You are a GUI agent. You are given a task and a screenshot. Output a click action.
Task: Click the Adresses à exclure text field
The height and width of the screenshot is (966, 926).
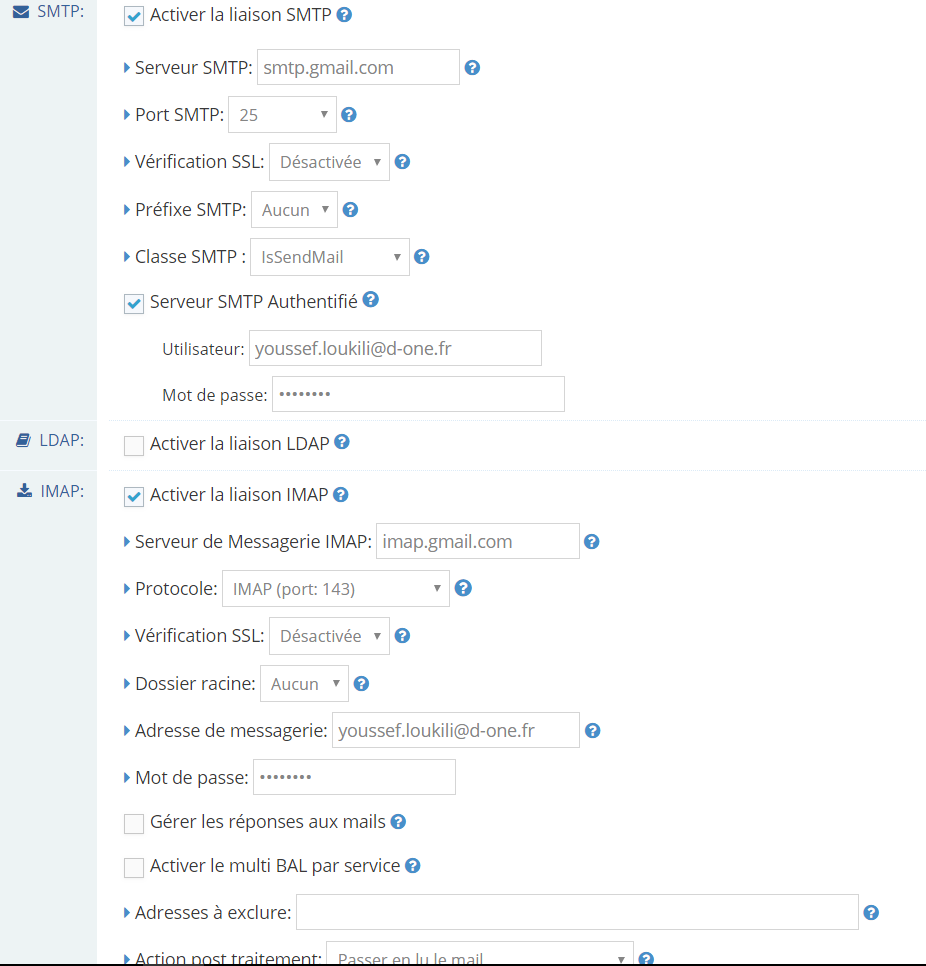[577, 913]
